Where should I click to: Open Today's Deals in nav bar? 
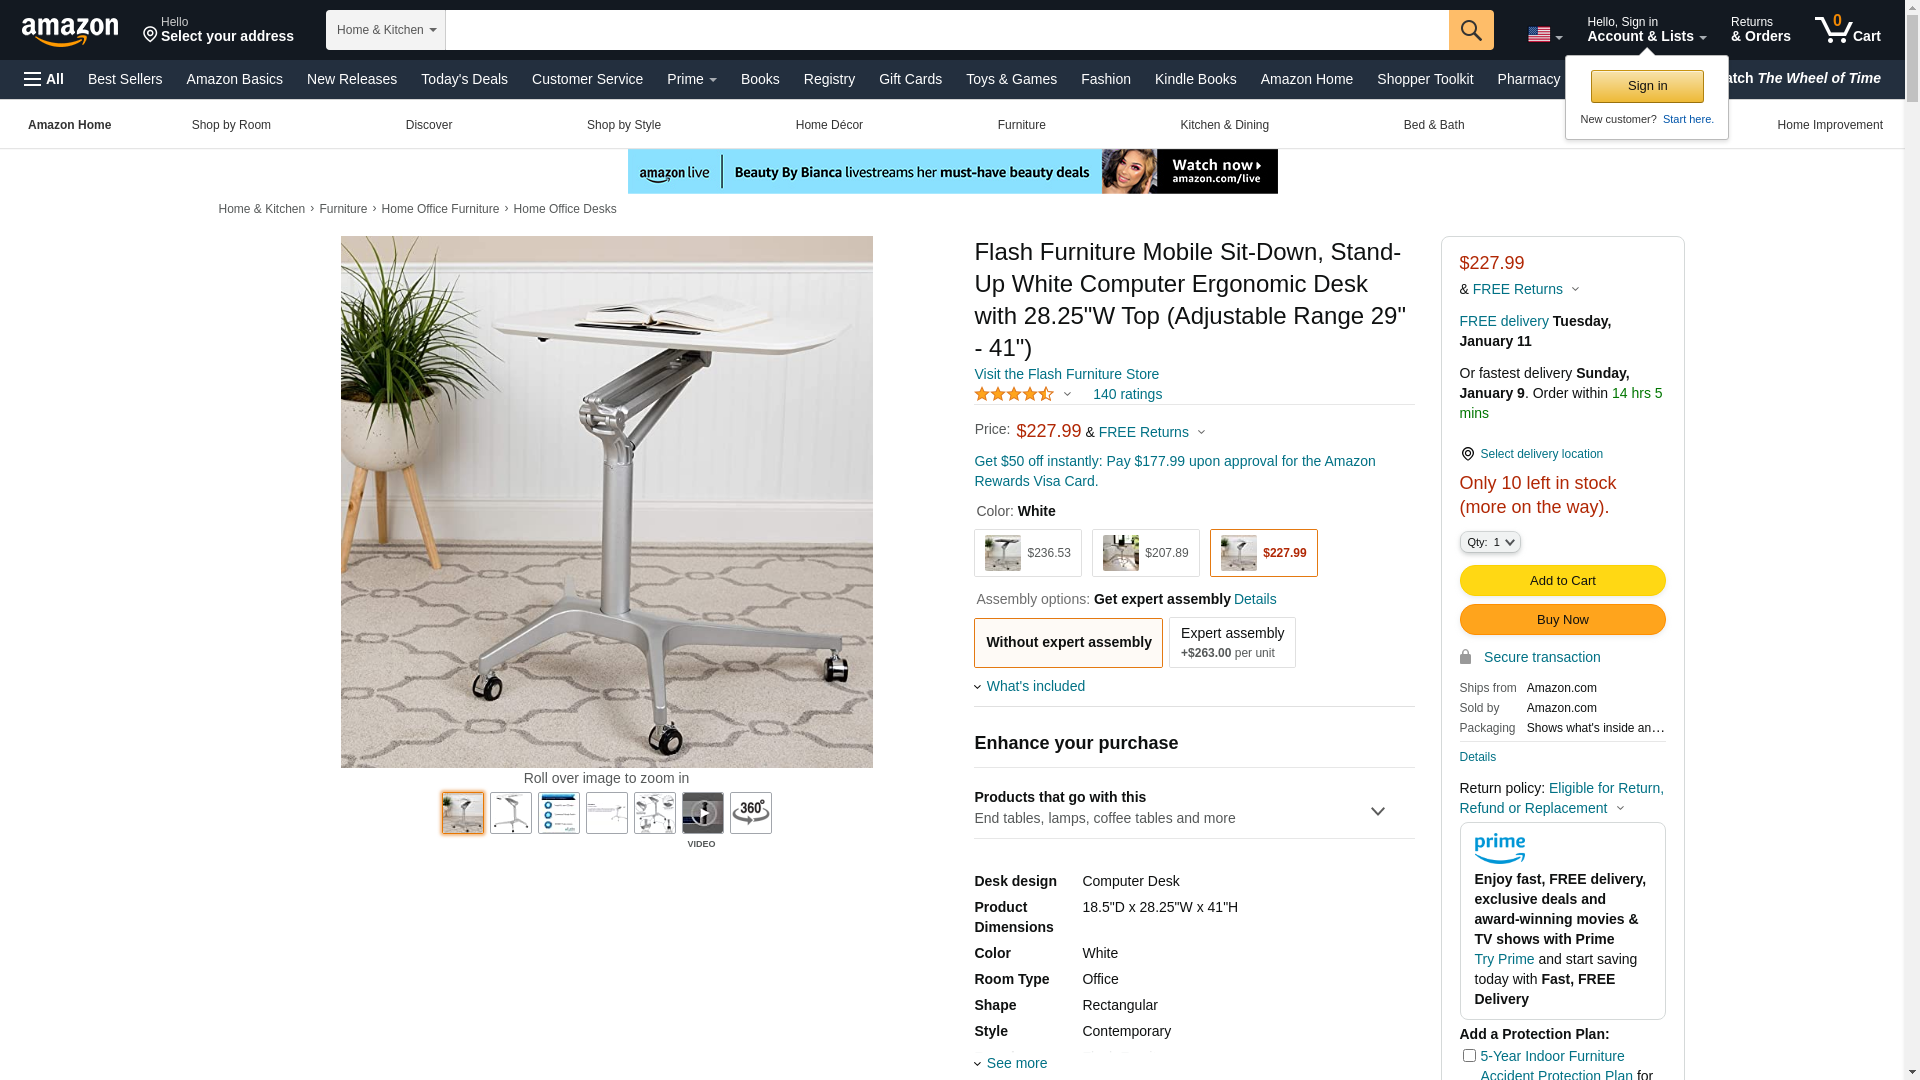point(464,79)
